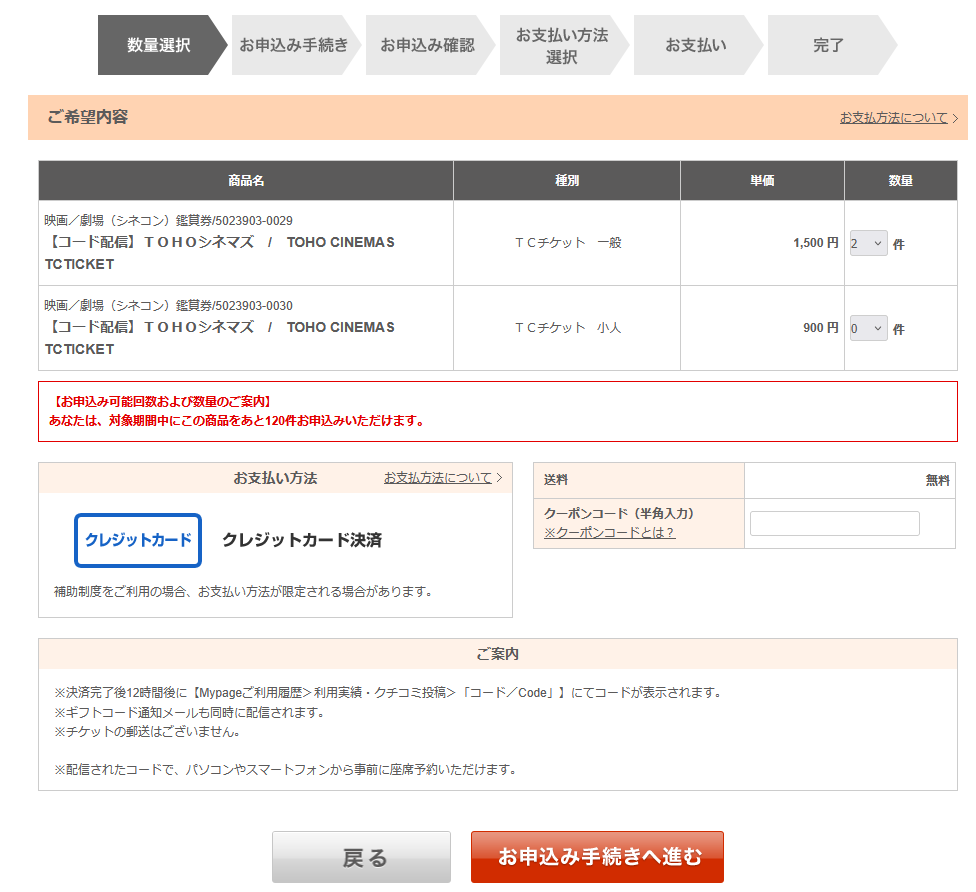Select the 数量選択 step in the progress bar

coord(158,45)
